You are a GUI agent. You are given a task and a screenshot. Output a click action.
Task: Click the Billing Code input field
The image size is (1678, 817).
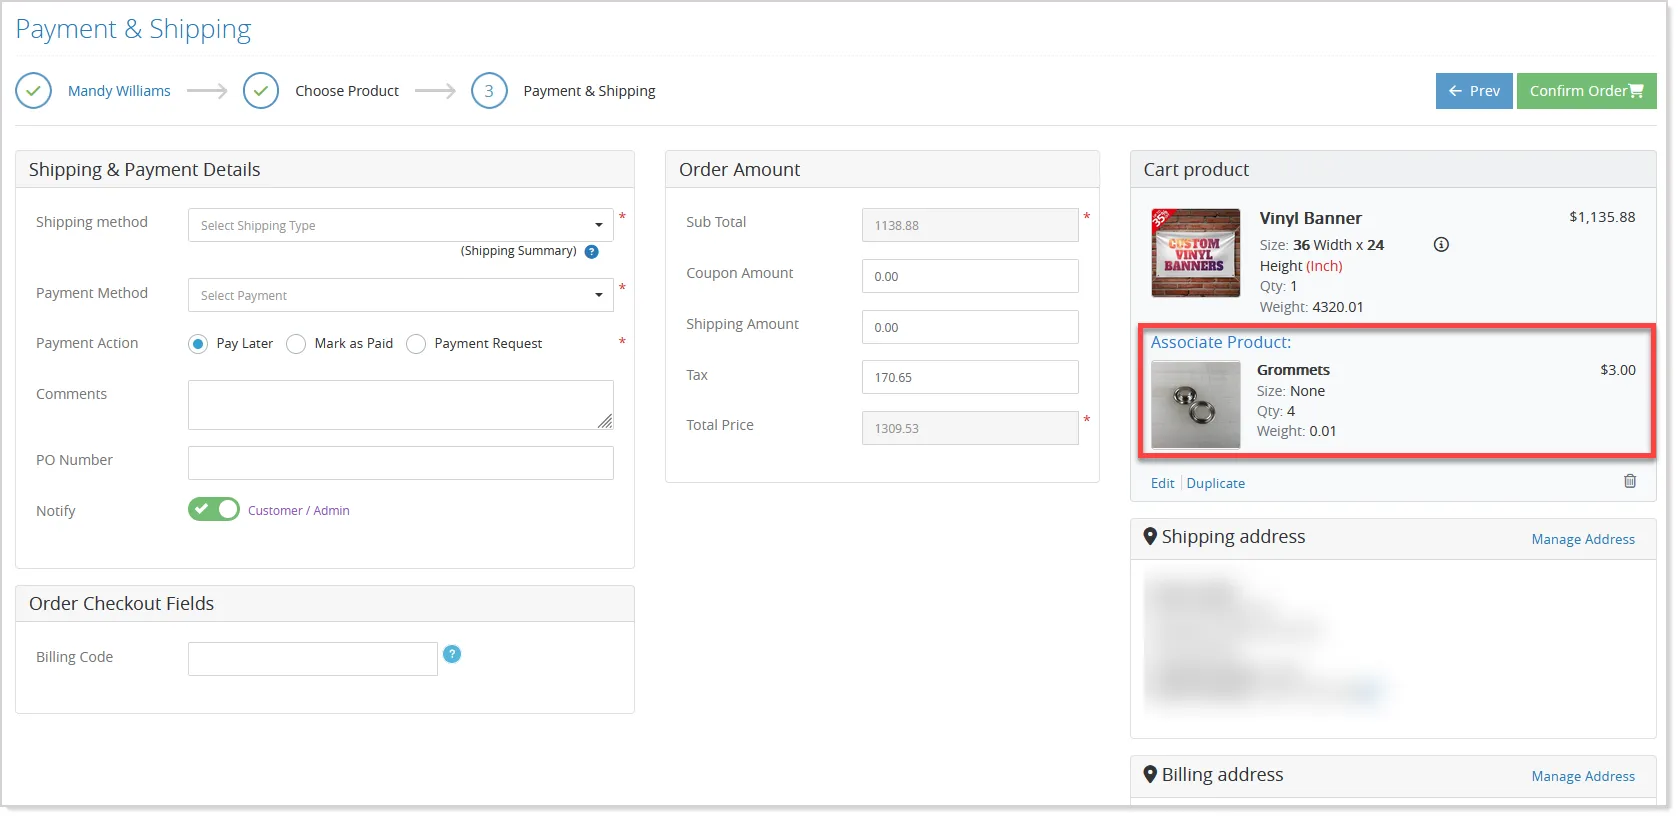(313, 659)
